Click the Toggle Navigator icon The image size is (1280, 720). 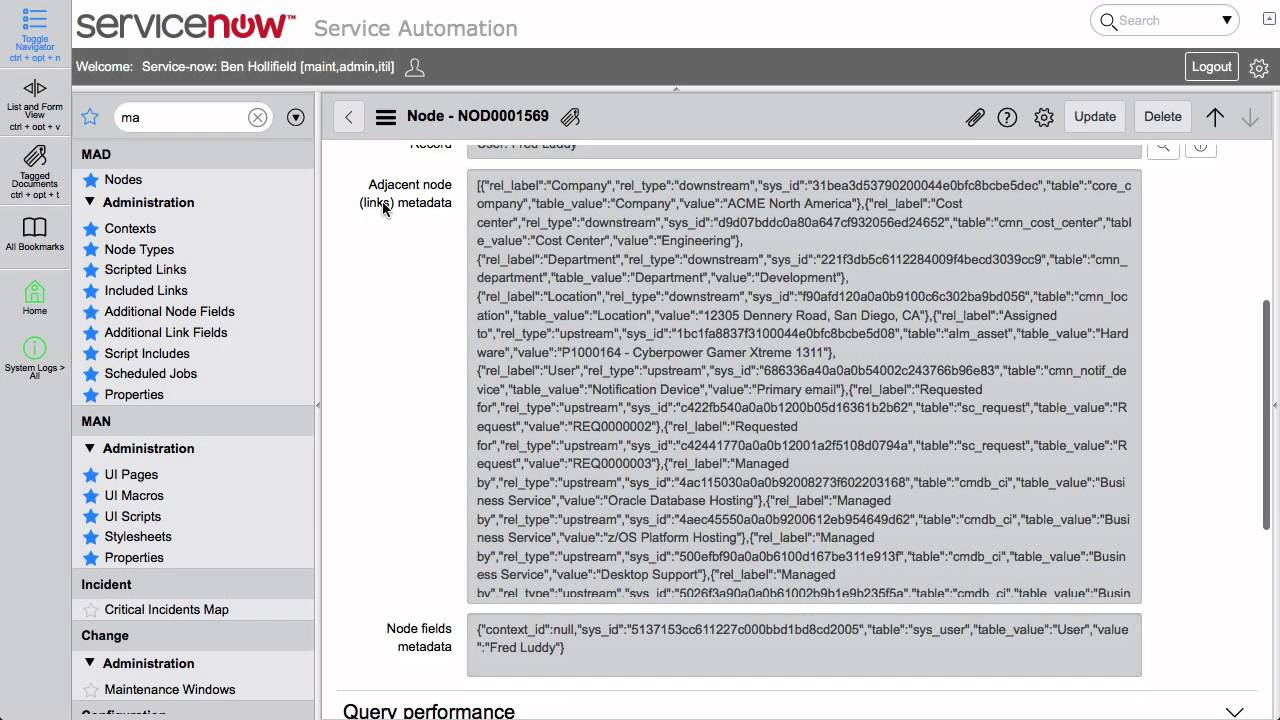[x=35, y=20]
